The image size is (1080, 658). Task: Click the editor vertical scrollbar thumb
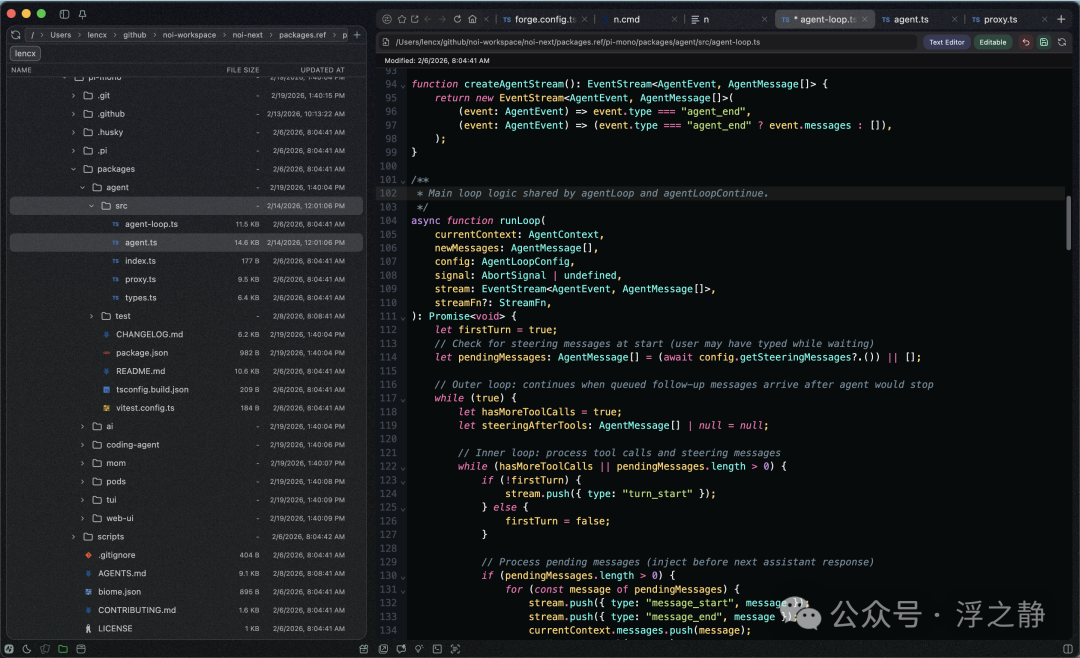click(1068, 223)
